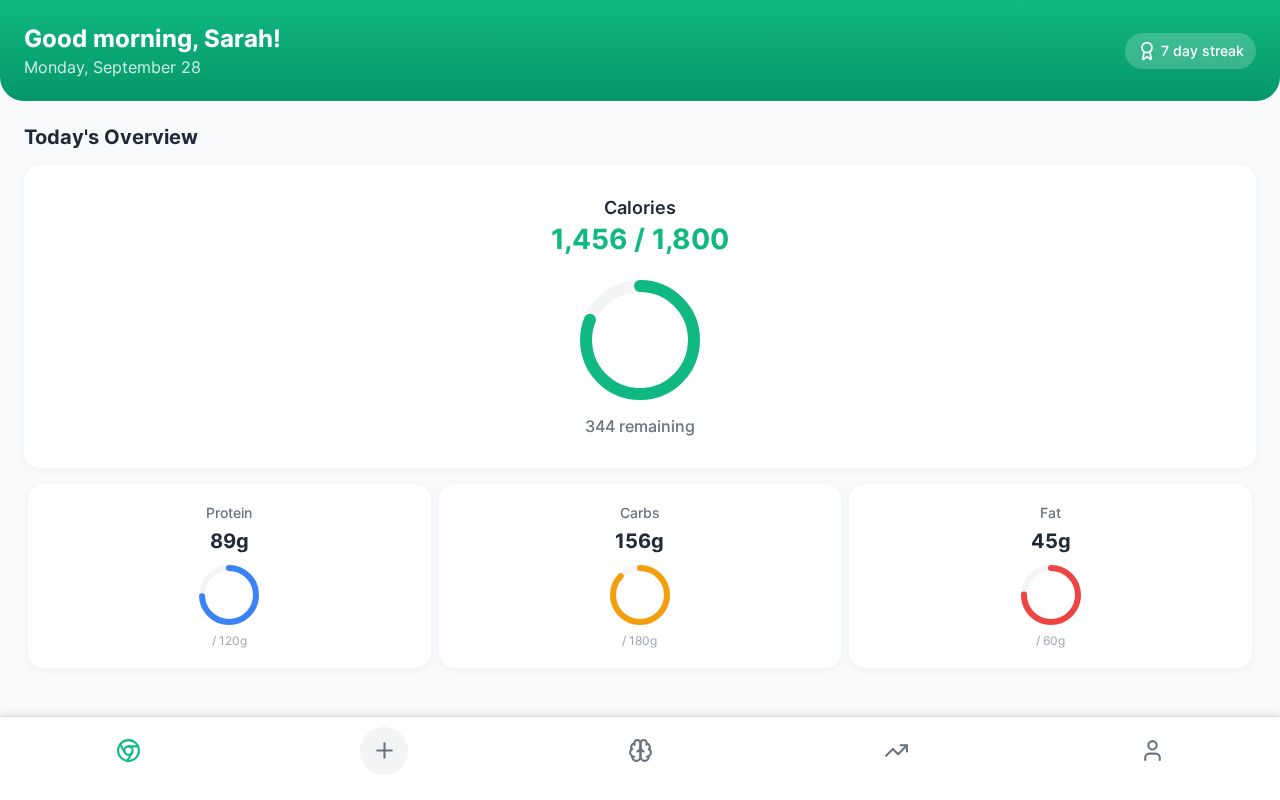Select the Carbs card label

tap(640, 513)
